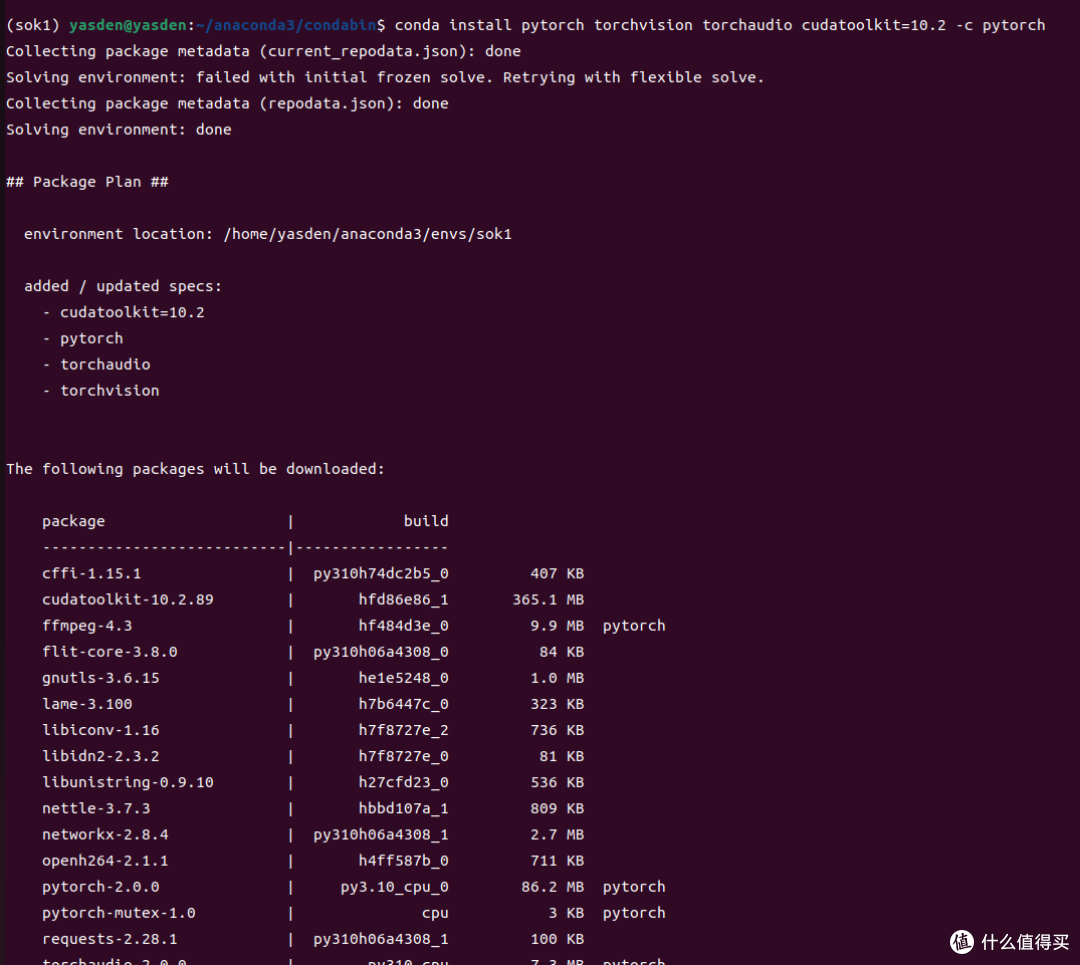Click the (sok1) environment prompt prefix

[32, 25]
